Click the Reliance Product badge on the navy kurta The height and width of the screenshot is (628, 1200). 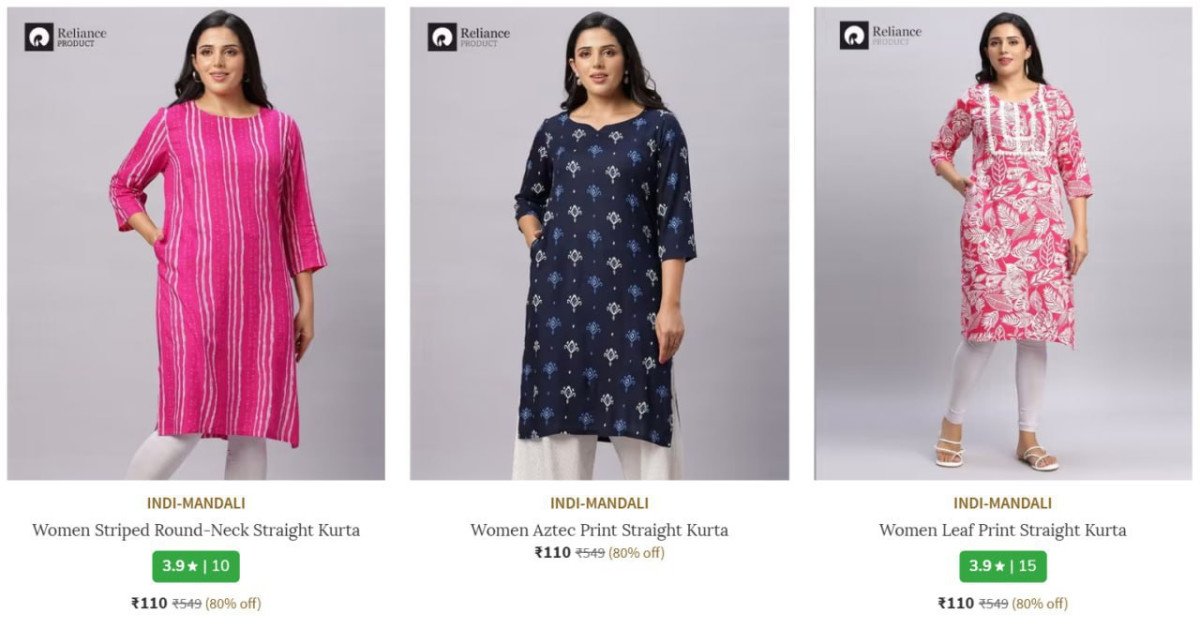pos(462,34)
